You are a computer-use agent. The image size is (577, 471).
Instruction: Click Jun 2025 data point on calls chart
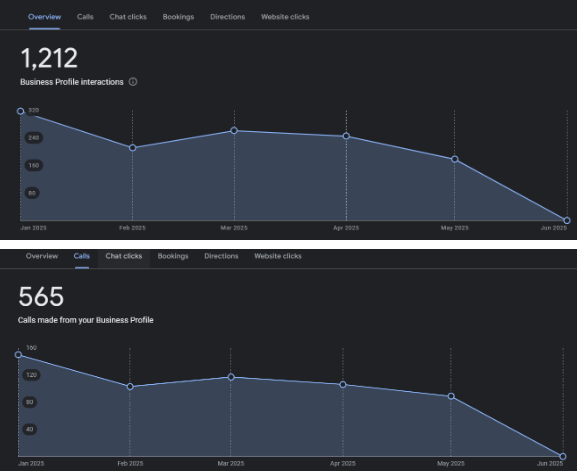point(563,456)
